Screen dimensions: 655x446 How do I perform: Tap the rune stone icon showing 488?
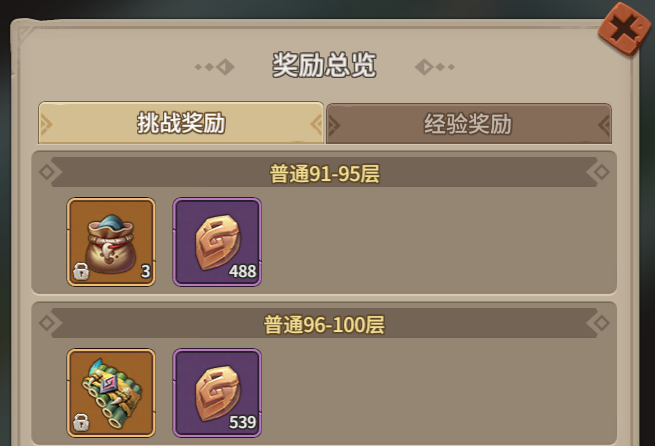[217, 242]
